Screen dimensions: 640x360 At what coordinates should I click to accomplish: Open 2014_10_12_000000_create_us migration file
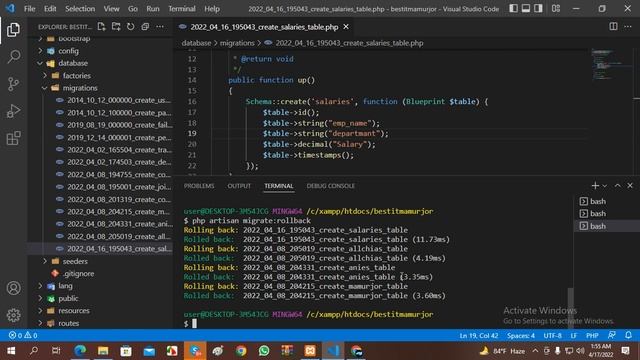(x=118, y=100)
